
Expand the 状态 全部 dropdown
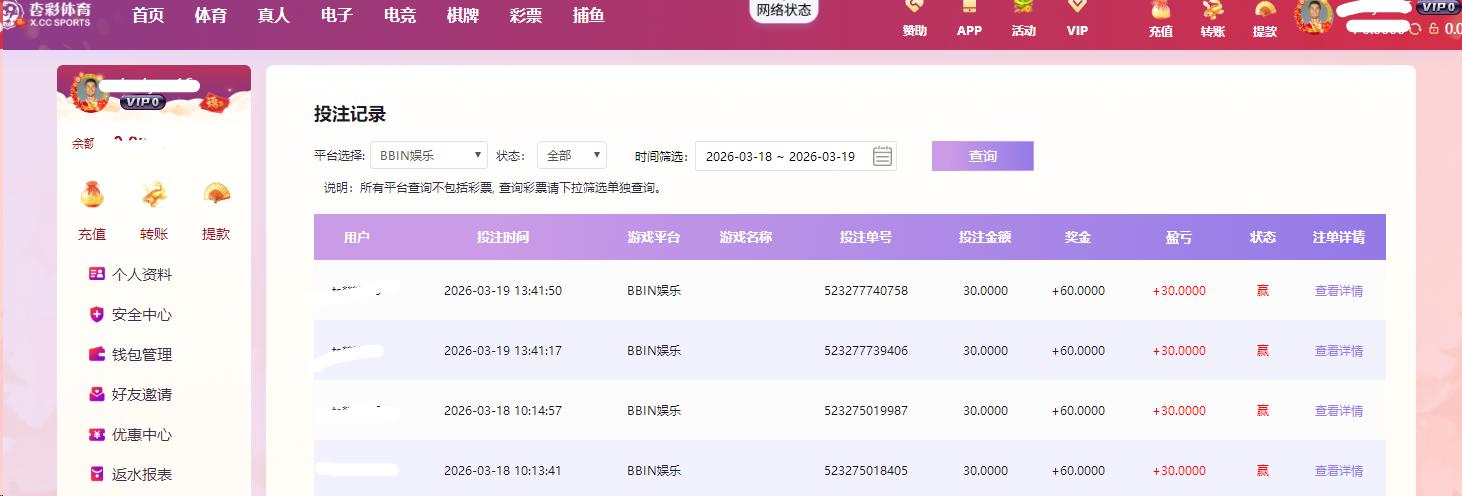(x=571, y=156)
